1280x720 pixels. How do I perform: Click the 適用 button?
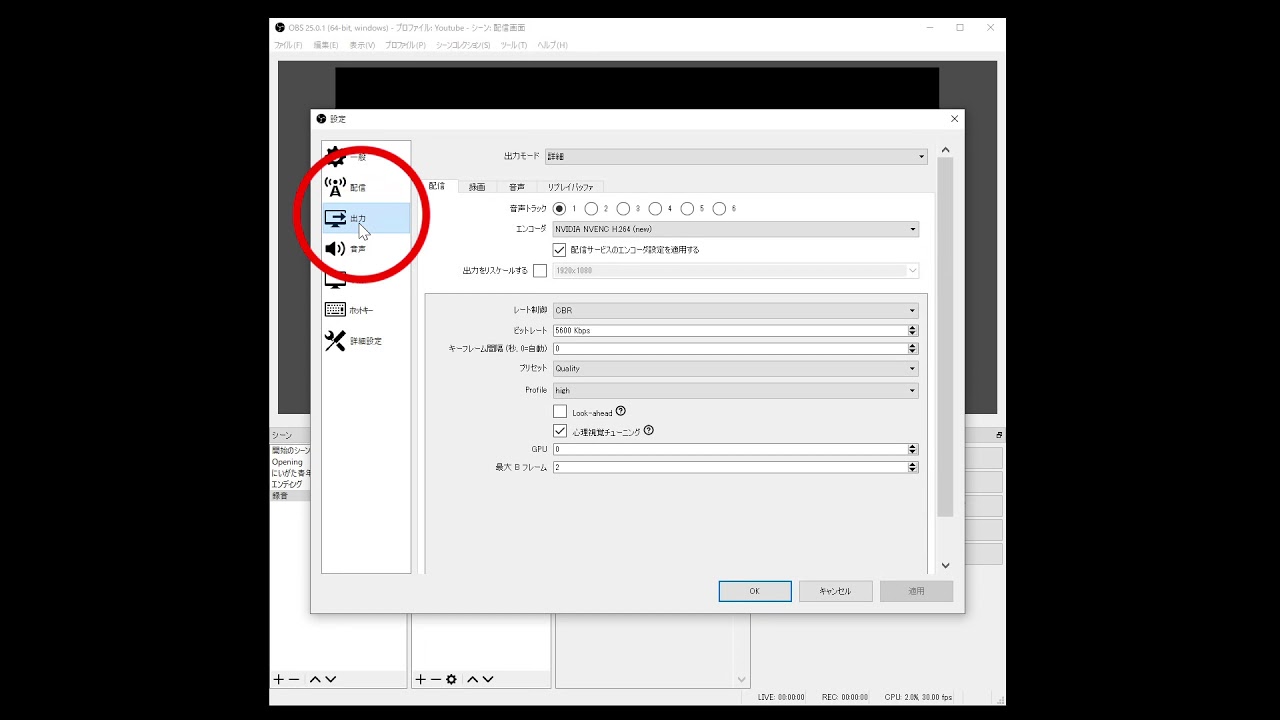916,591
